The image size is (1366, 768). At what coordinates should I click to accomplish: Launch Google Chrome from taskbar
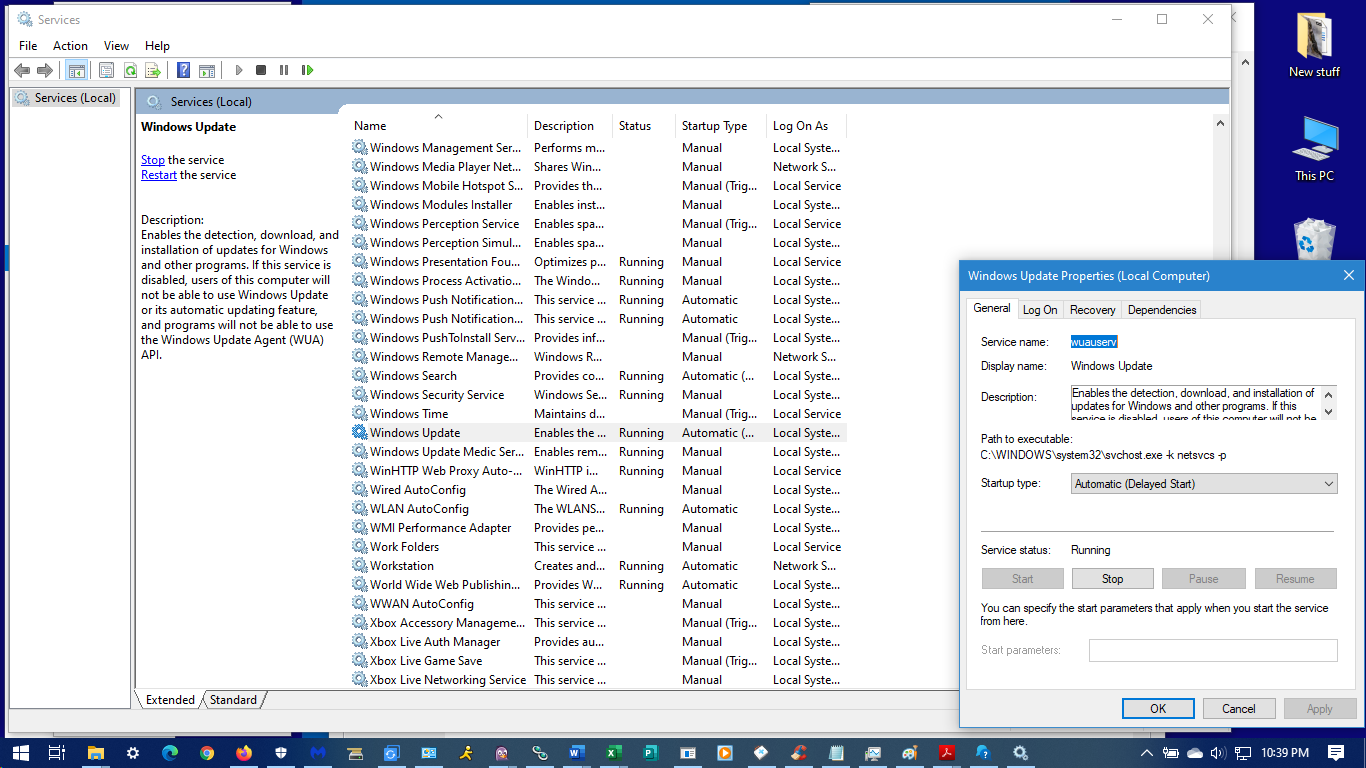pos(207,752)
